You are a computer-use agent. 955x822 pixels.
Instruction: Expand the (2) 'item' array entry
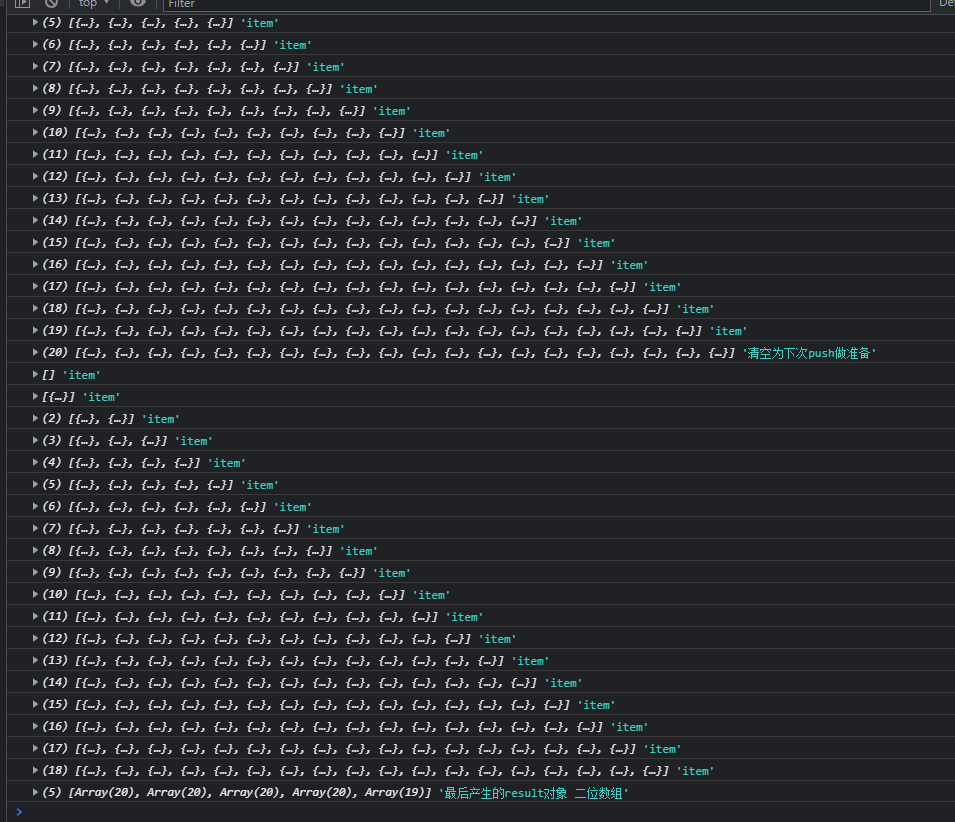(x=35, y=418)
